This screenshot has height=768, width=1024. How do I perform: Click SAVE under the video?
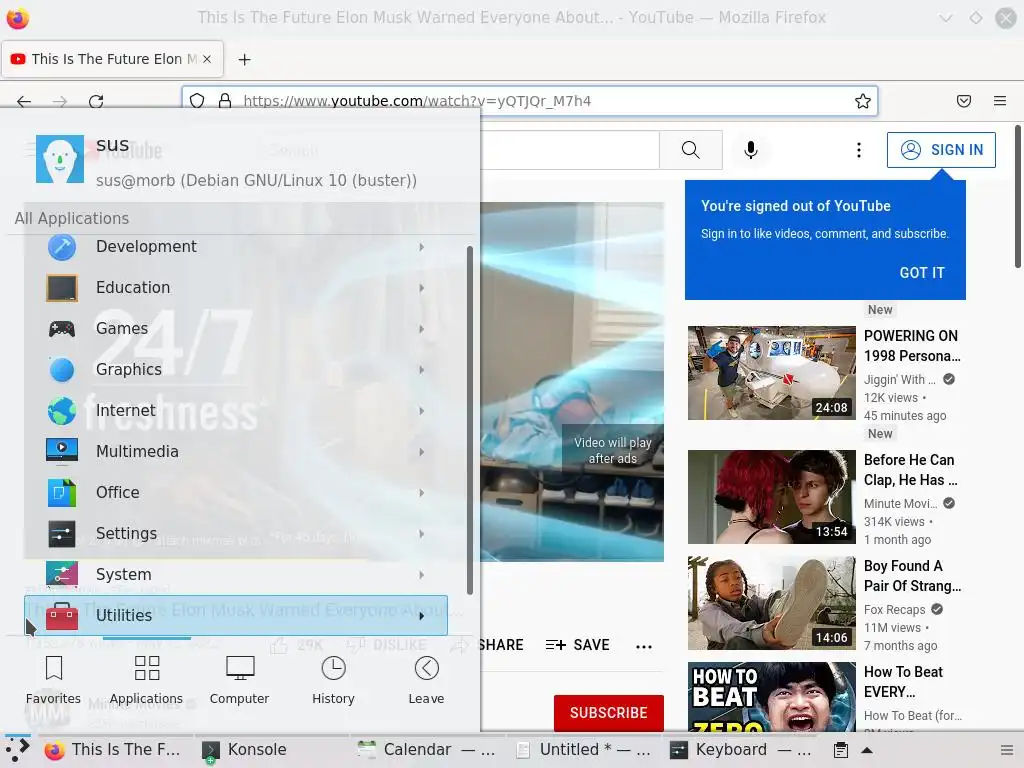point(577,645)
